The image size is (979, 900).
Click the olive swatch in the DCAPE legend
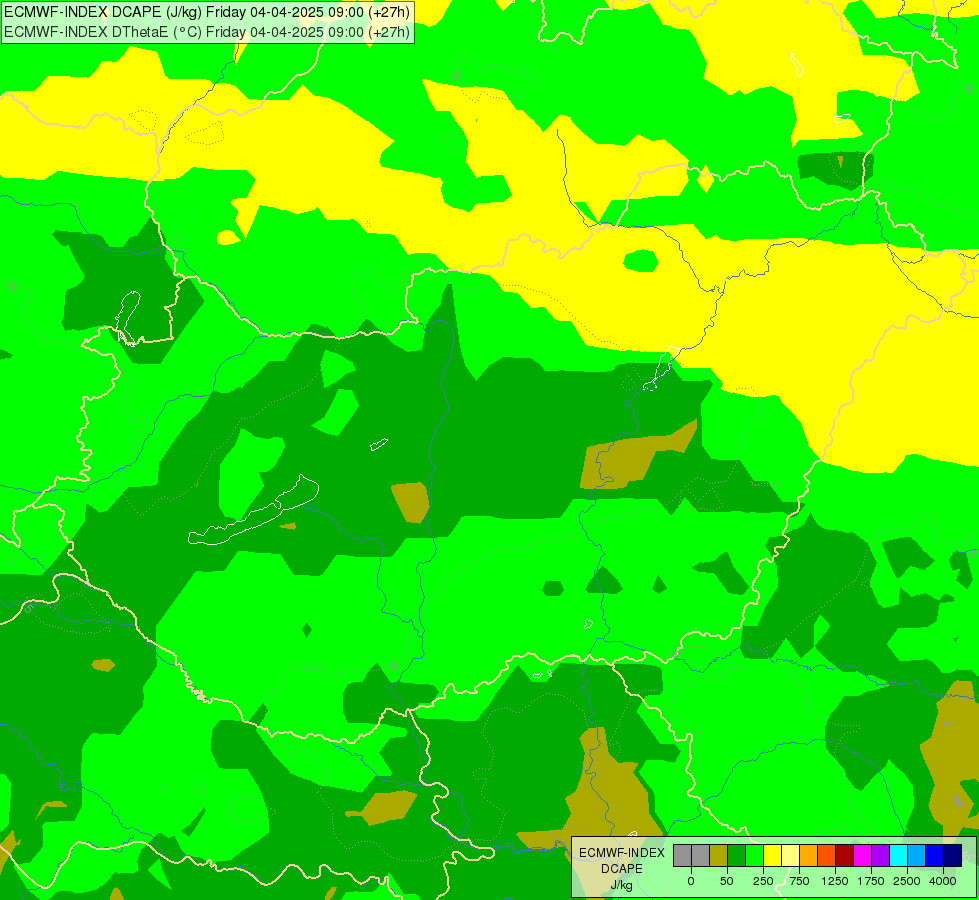coord(719,856)
